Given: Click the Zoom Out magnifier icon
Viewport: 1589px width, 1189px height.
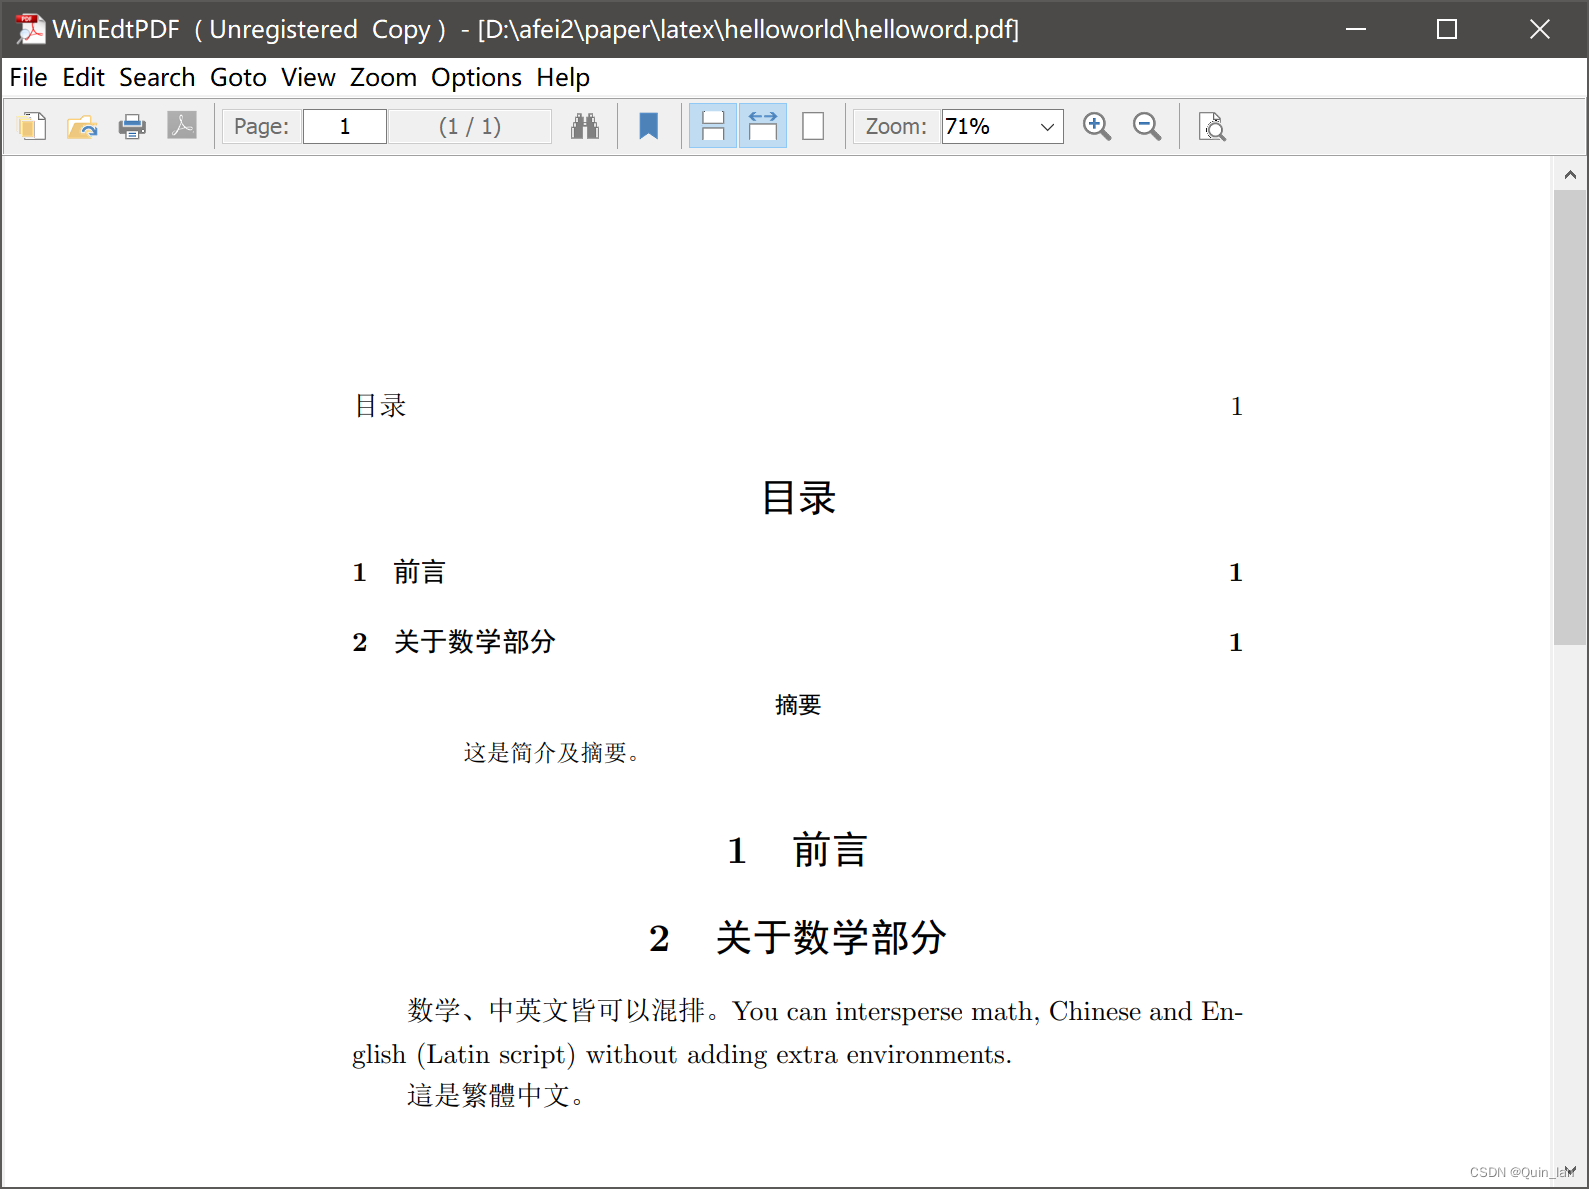Looking at the screenshot, I should 1147,126.
